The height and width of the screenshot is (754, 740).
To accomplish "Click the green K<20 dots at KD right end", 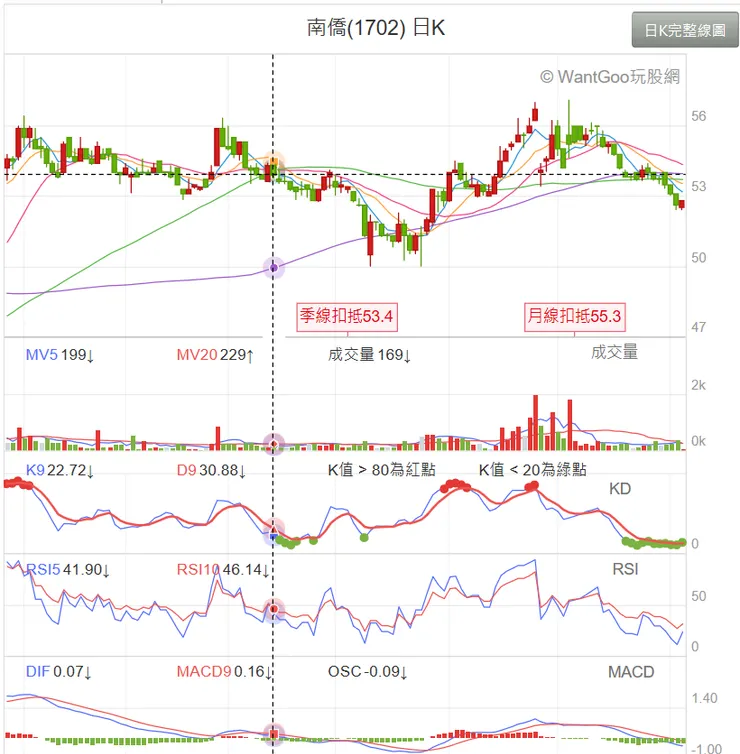I will (x=654, y=543).
